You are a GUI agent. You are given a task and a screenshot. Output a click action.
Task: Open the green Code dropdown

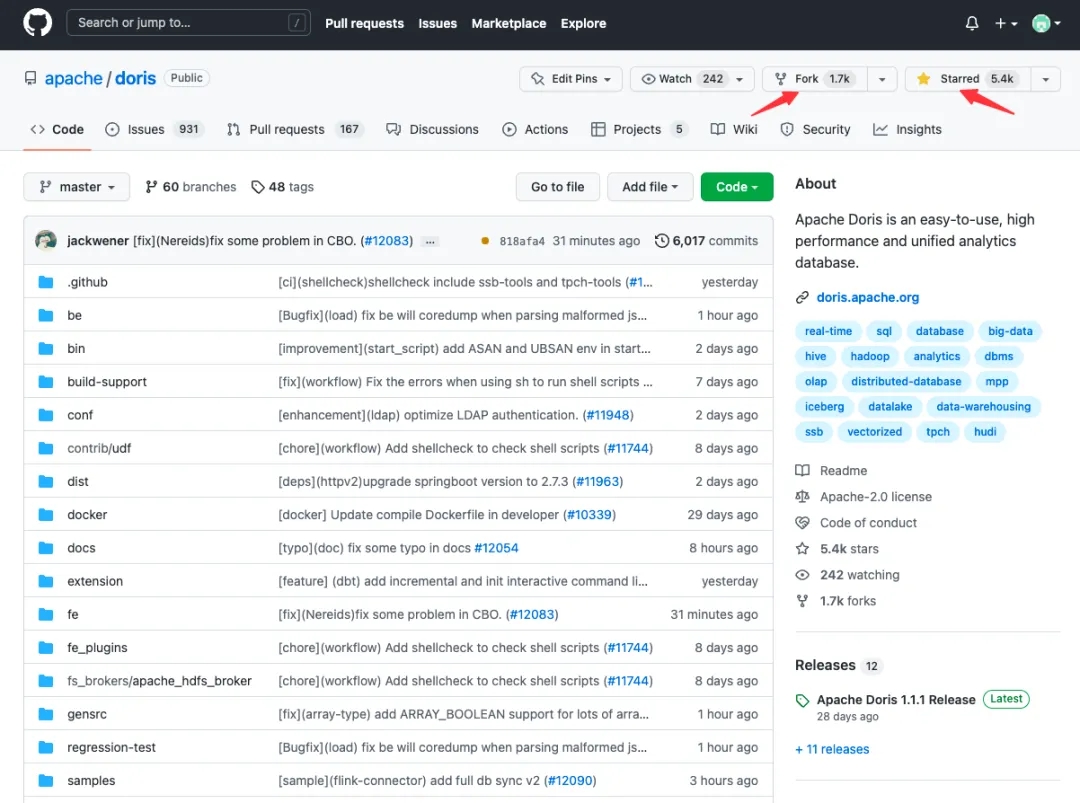[x=736, y=187]
